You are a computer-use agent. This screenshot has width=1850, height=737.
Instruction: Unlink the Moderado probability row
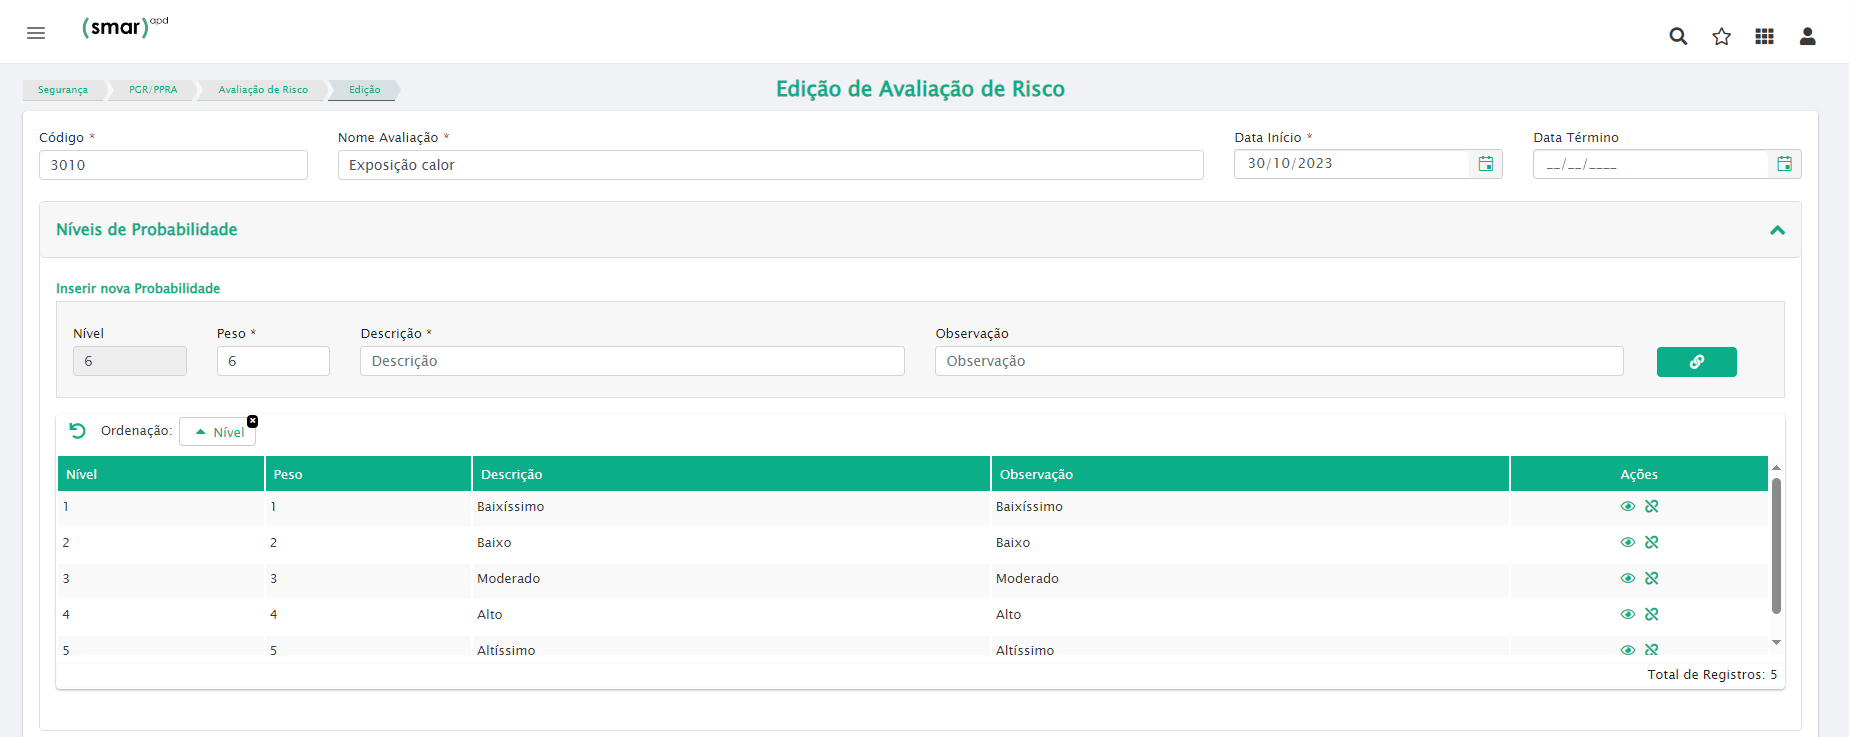tap(1652, 578)
